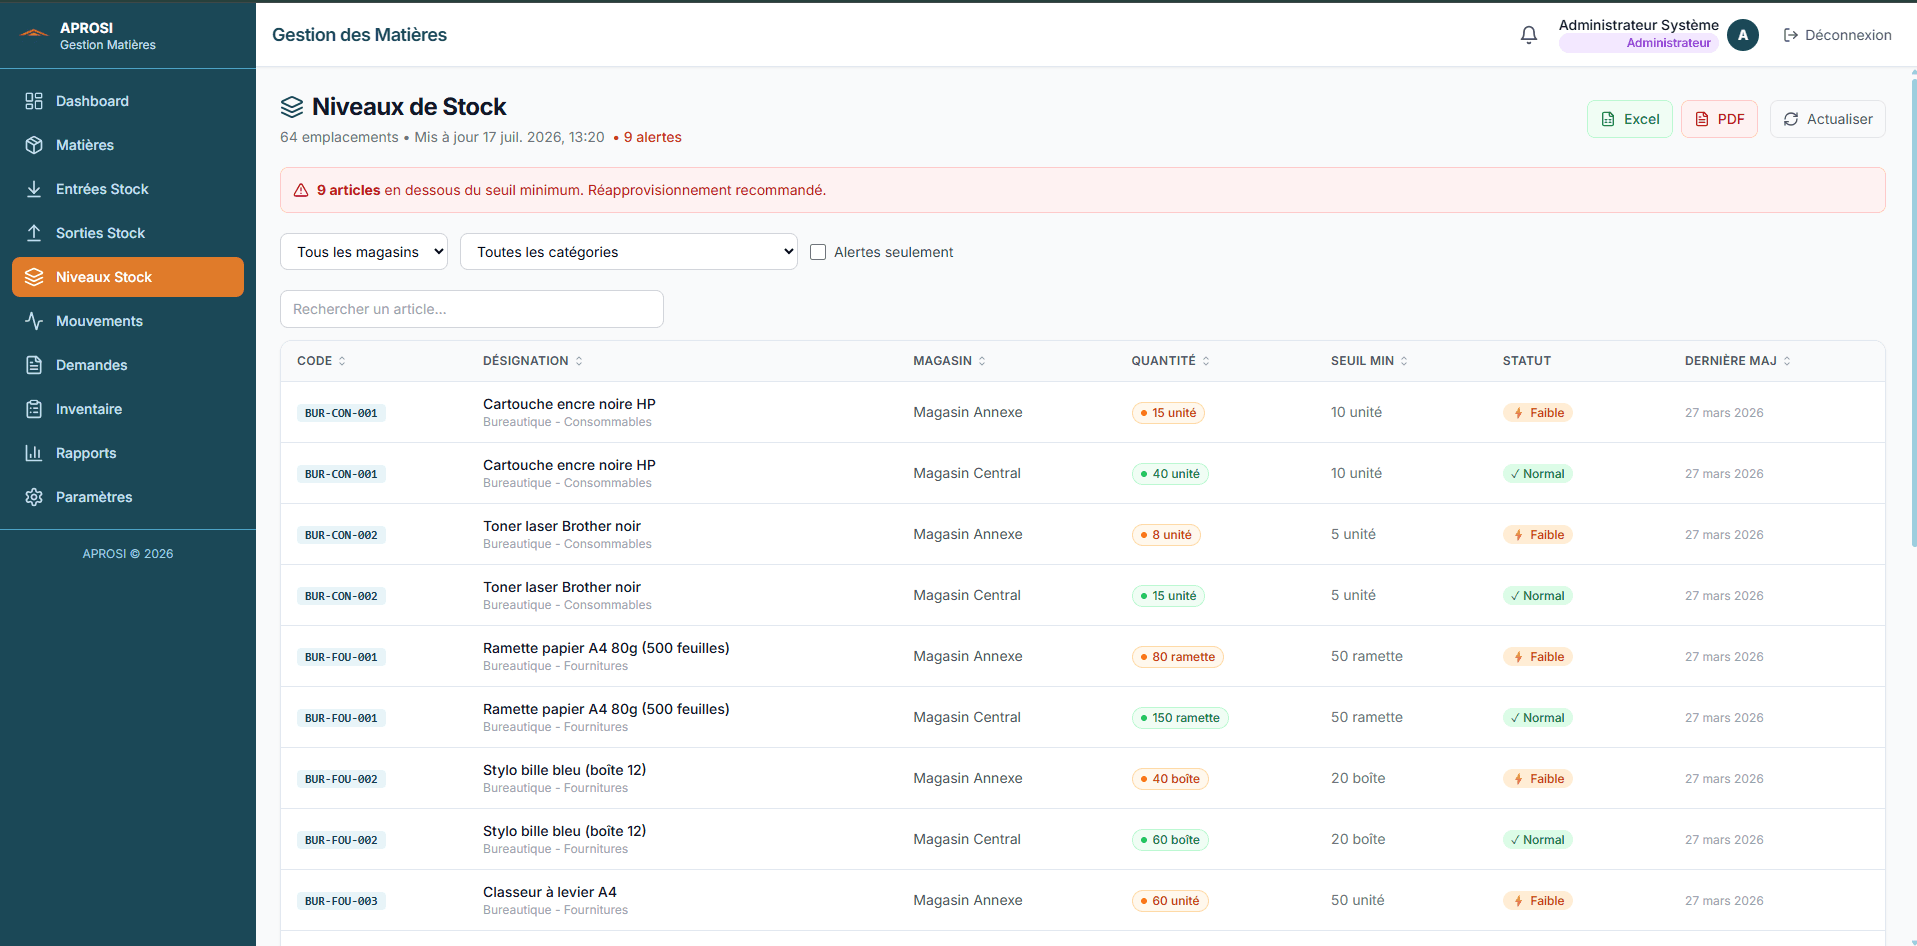Click the PDF file icon
The height and width of the screenshot is (946, 1917).
pyautogui.click(x=1702, y=119)
